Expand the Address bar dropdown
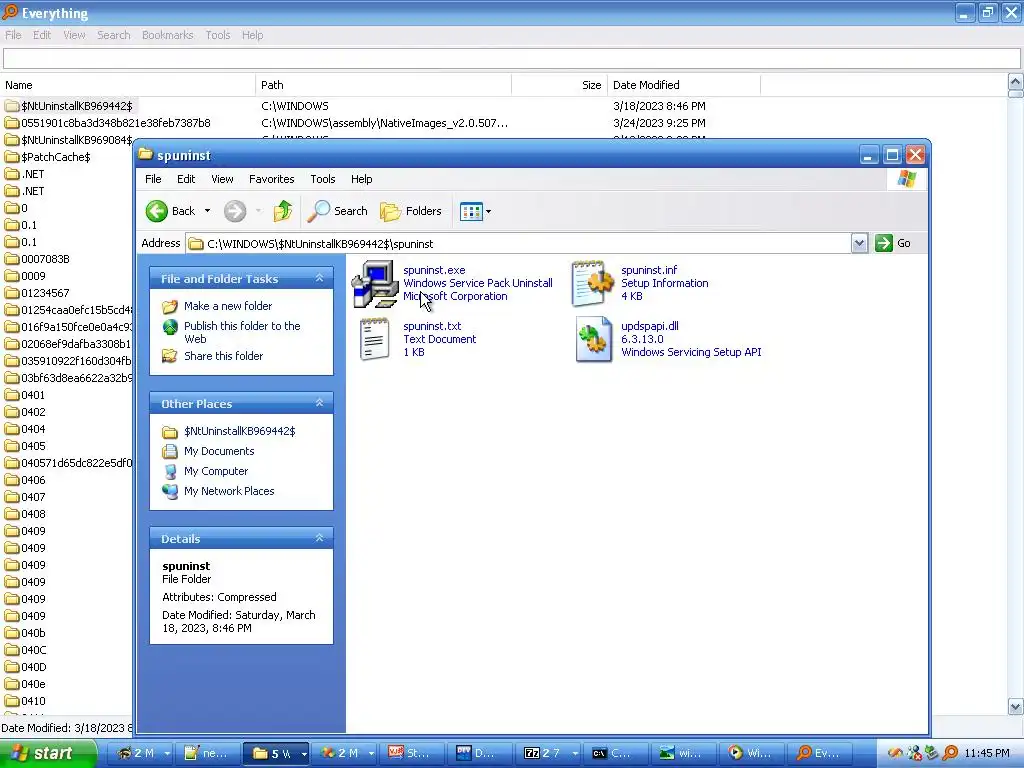 tap(859, 244)
